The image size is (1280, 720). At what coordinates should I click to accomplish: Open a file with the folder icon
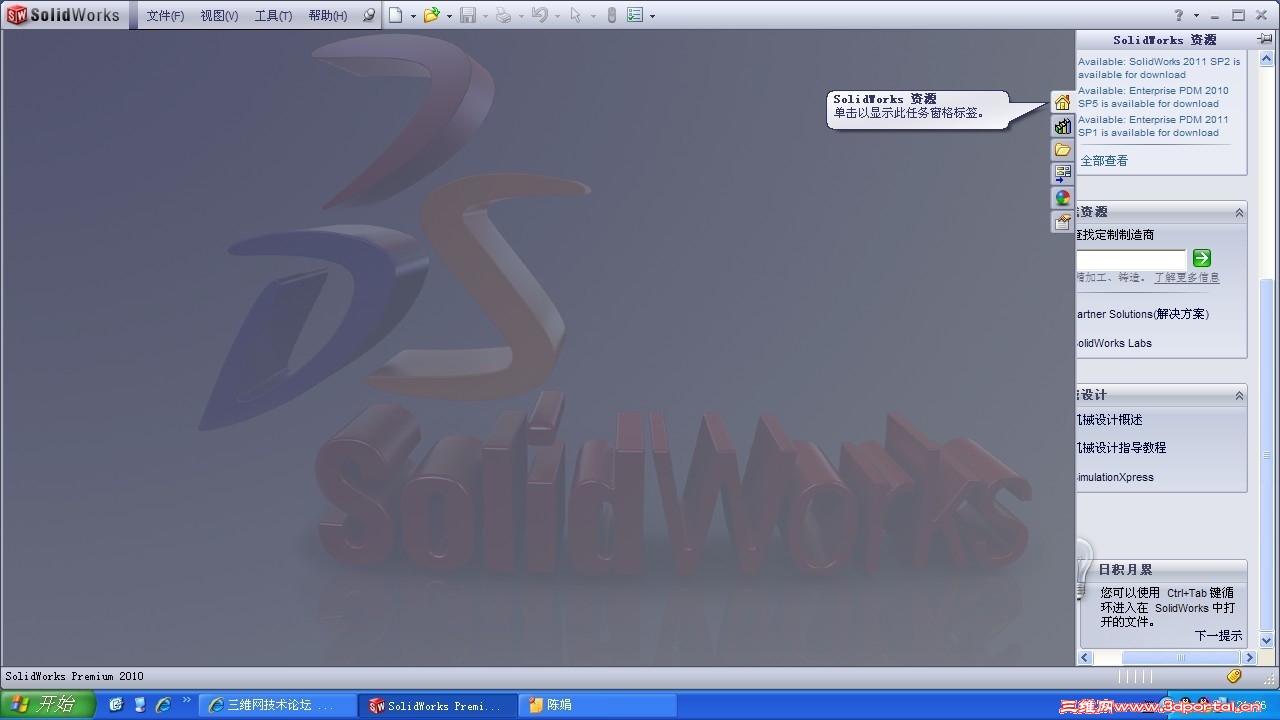click(x=432, y=15)
